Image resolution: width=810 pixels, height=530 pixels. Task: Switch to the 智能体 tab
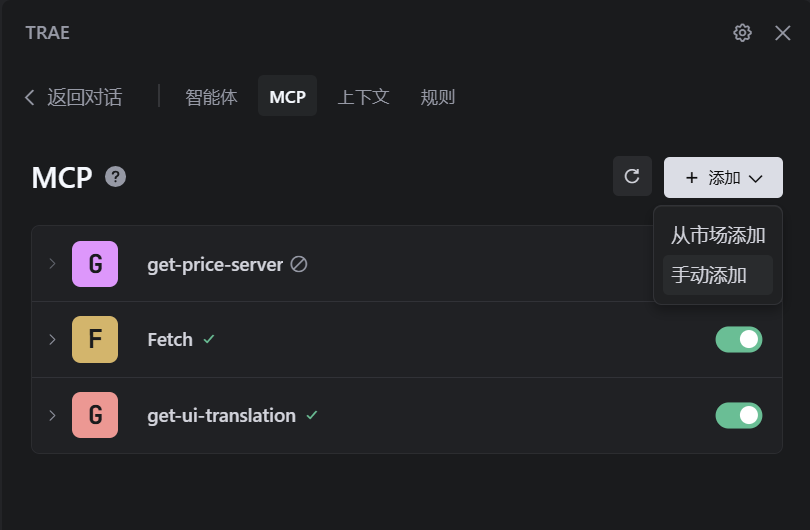click(x=211, y=97)
